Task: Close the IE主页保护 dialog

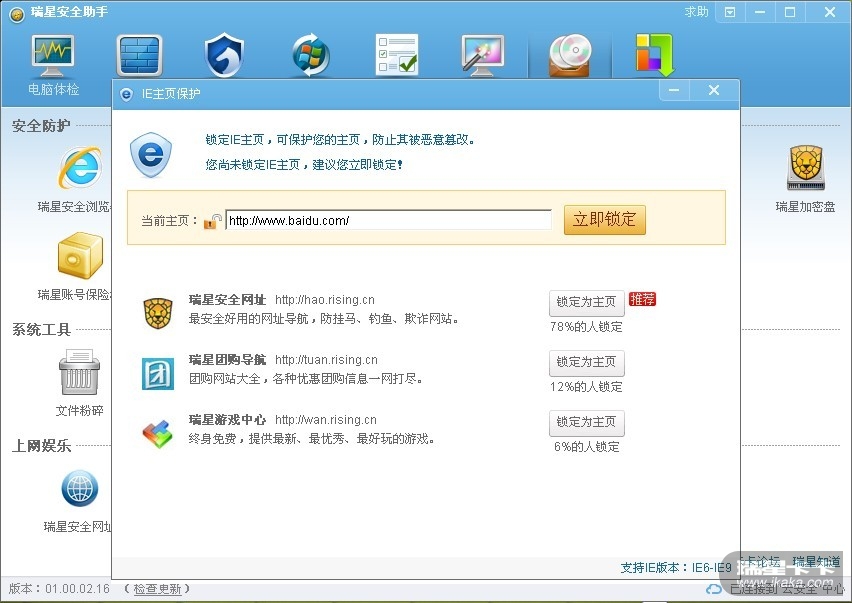Action: pos(714,91)
